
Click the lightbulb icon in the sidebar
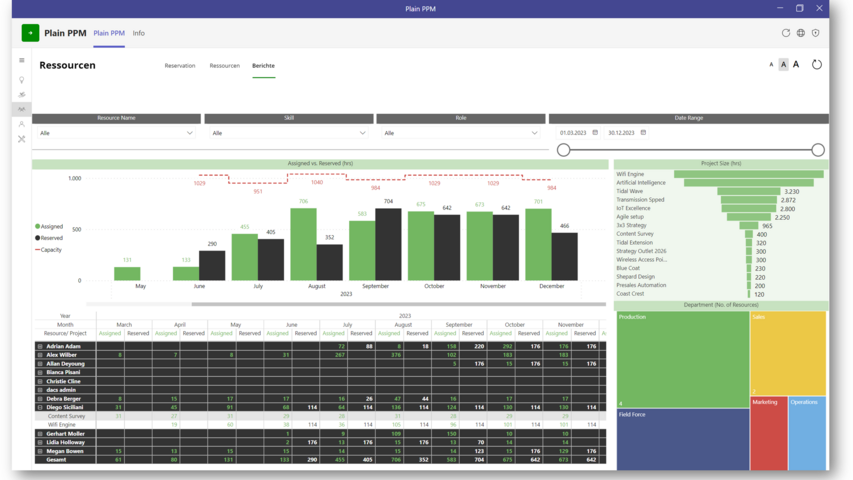(22, 80)
